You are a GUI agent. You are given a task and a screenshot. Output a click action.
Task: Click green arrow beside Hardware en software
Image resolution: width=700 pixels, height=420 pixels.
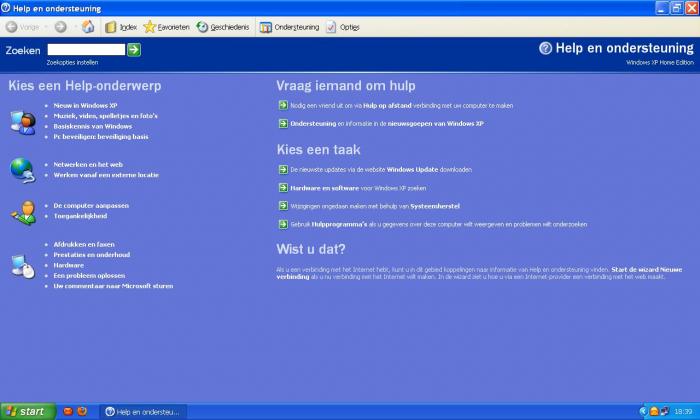(x=283, y=188)
